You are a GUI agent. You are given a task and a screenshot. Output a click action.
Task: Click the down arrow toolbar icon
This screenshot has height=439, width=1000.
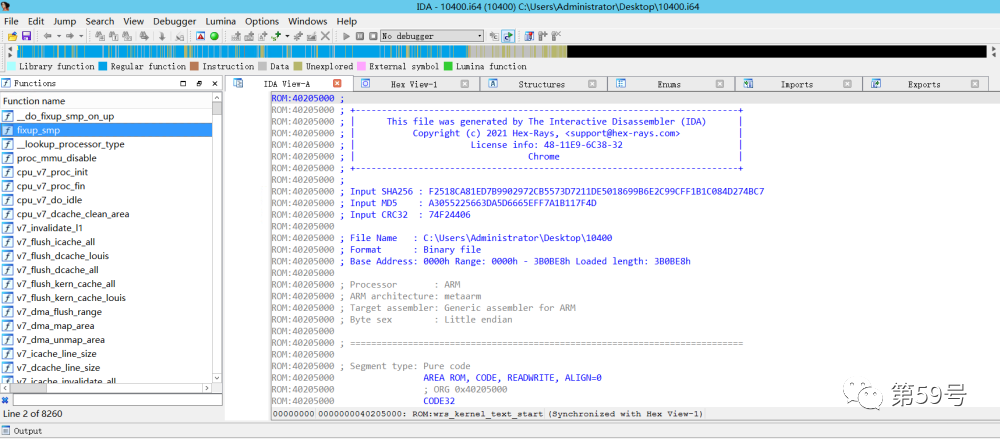point(162,36)
